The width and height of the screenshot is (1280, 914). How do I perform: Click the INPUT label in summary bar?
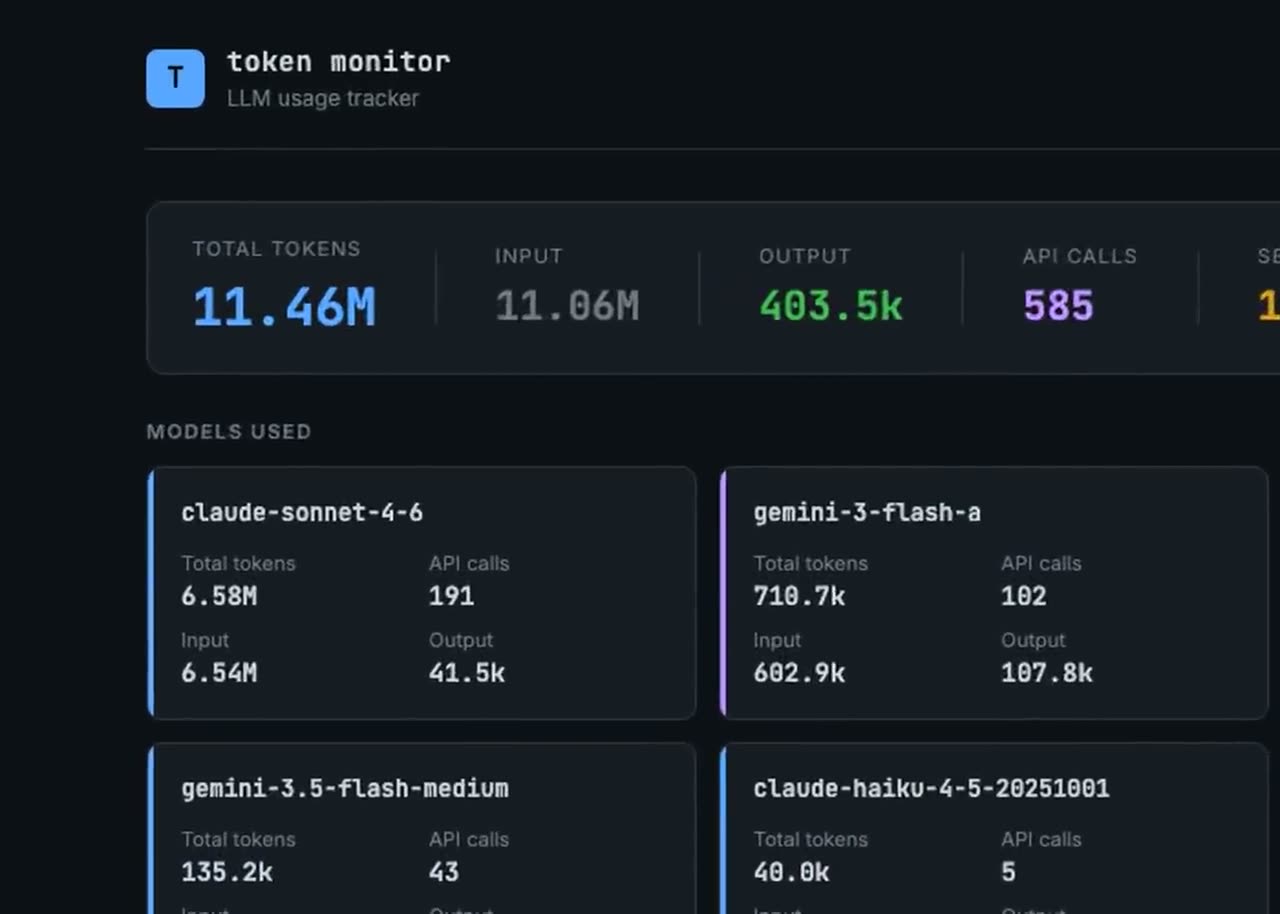[529, 256]
